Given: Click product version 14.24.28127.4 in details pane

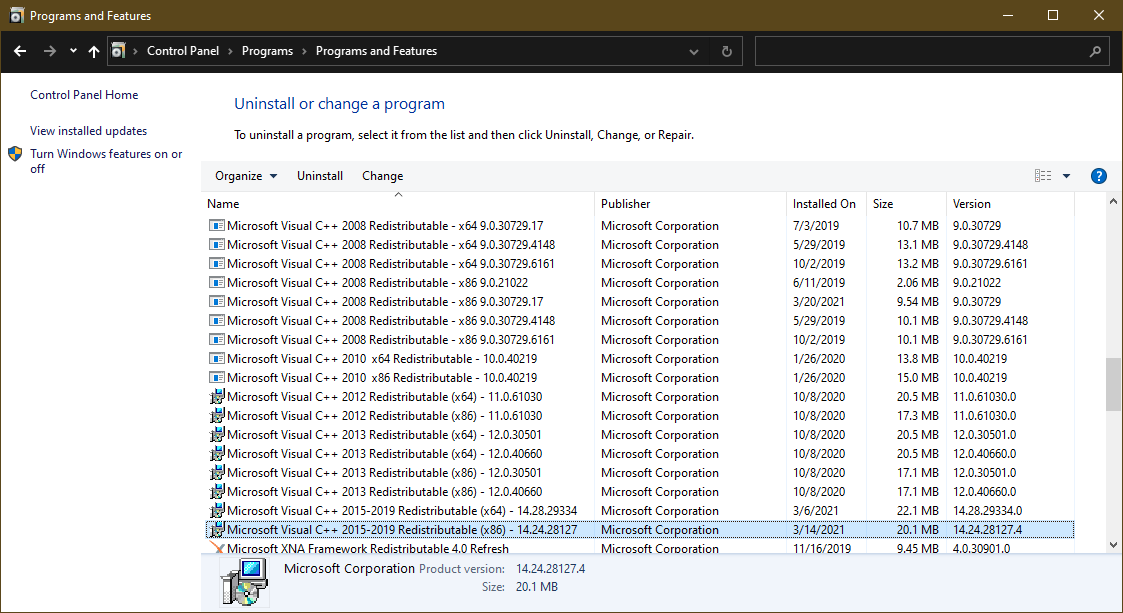Looking at the screenshot, I should [550, 569].
